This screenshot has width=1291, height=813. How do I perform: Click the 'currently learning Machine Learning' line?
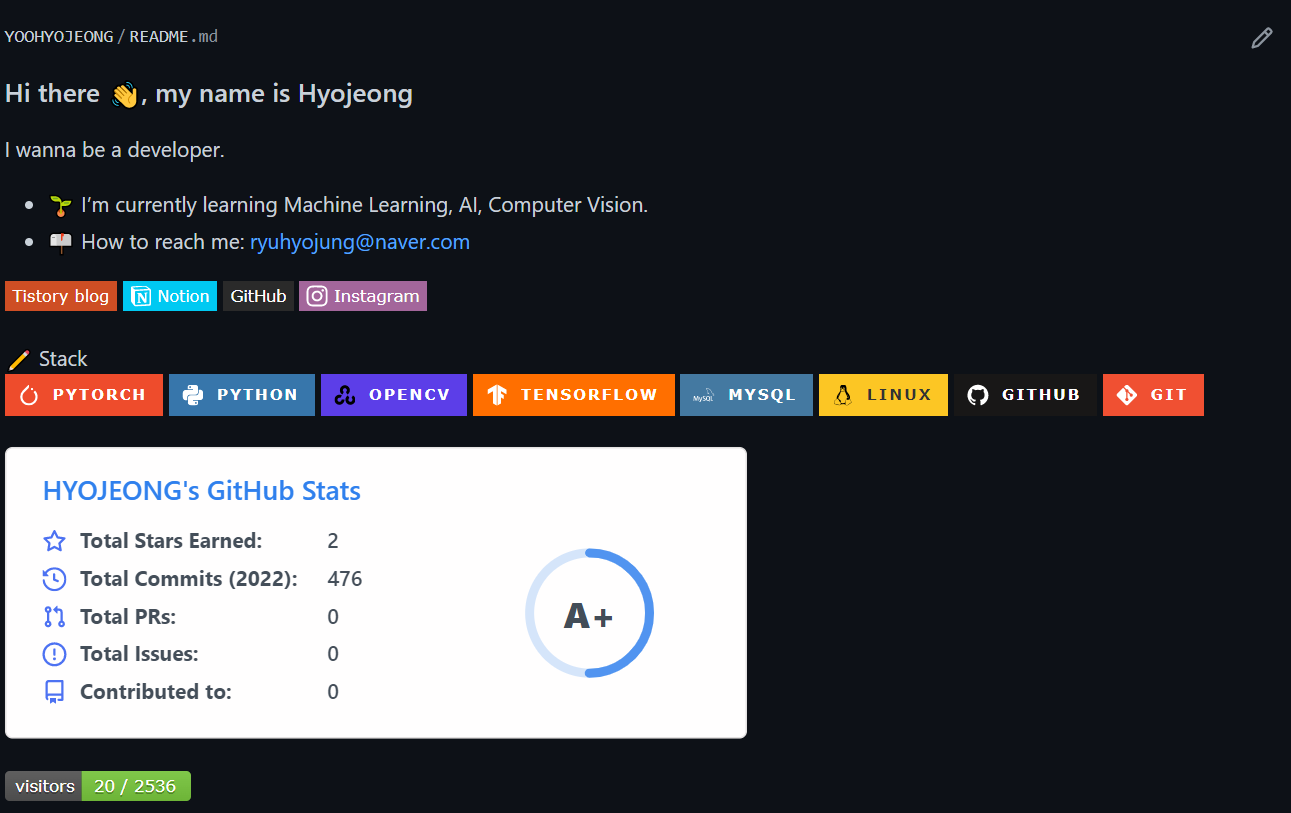365,206
